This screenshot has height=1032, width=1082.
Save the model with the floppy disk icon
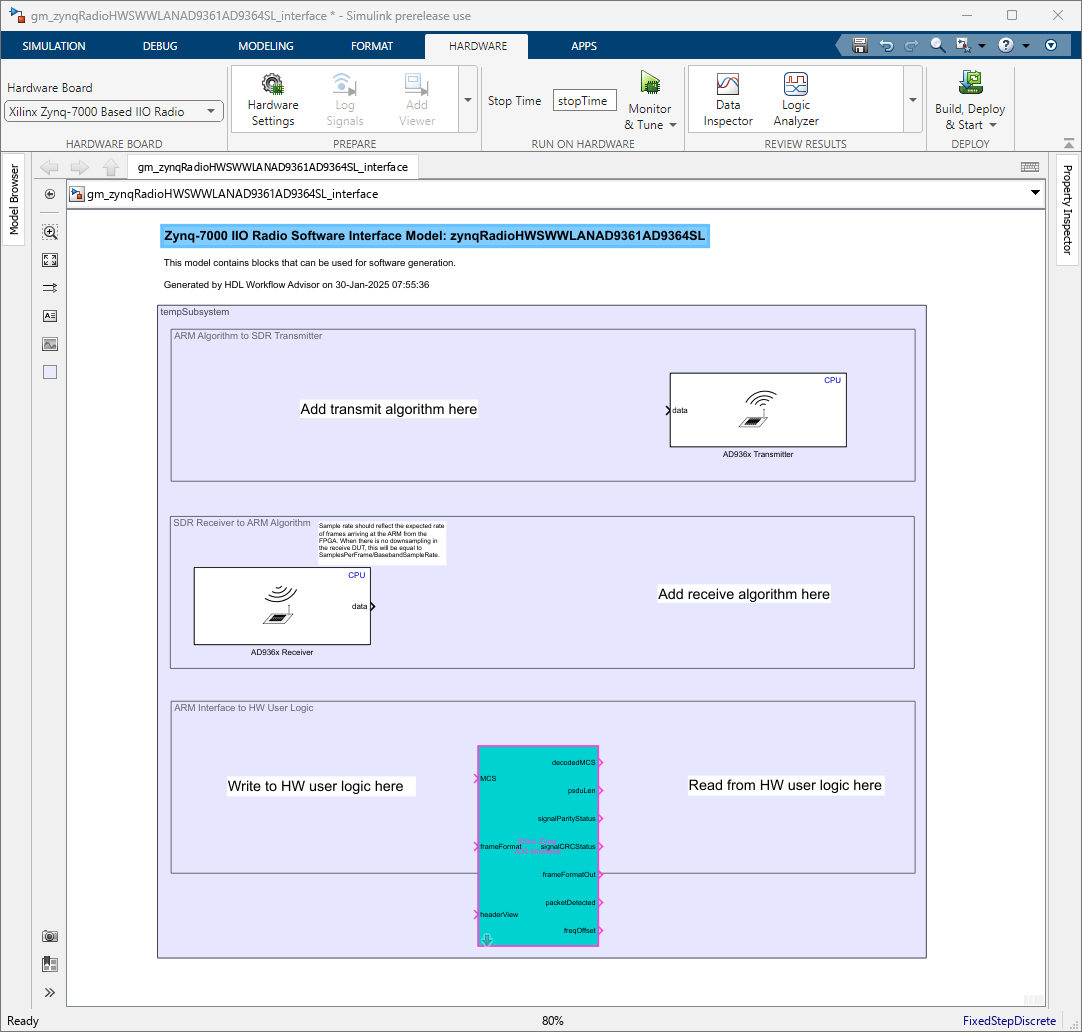[x=860, y=46]
